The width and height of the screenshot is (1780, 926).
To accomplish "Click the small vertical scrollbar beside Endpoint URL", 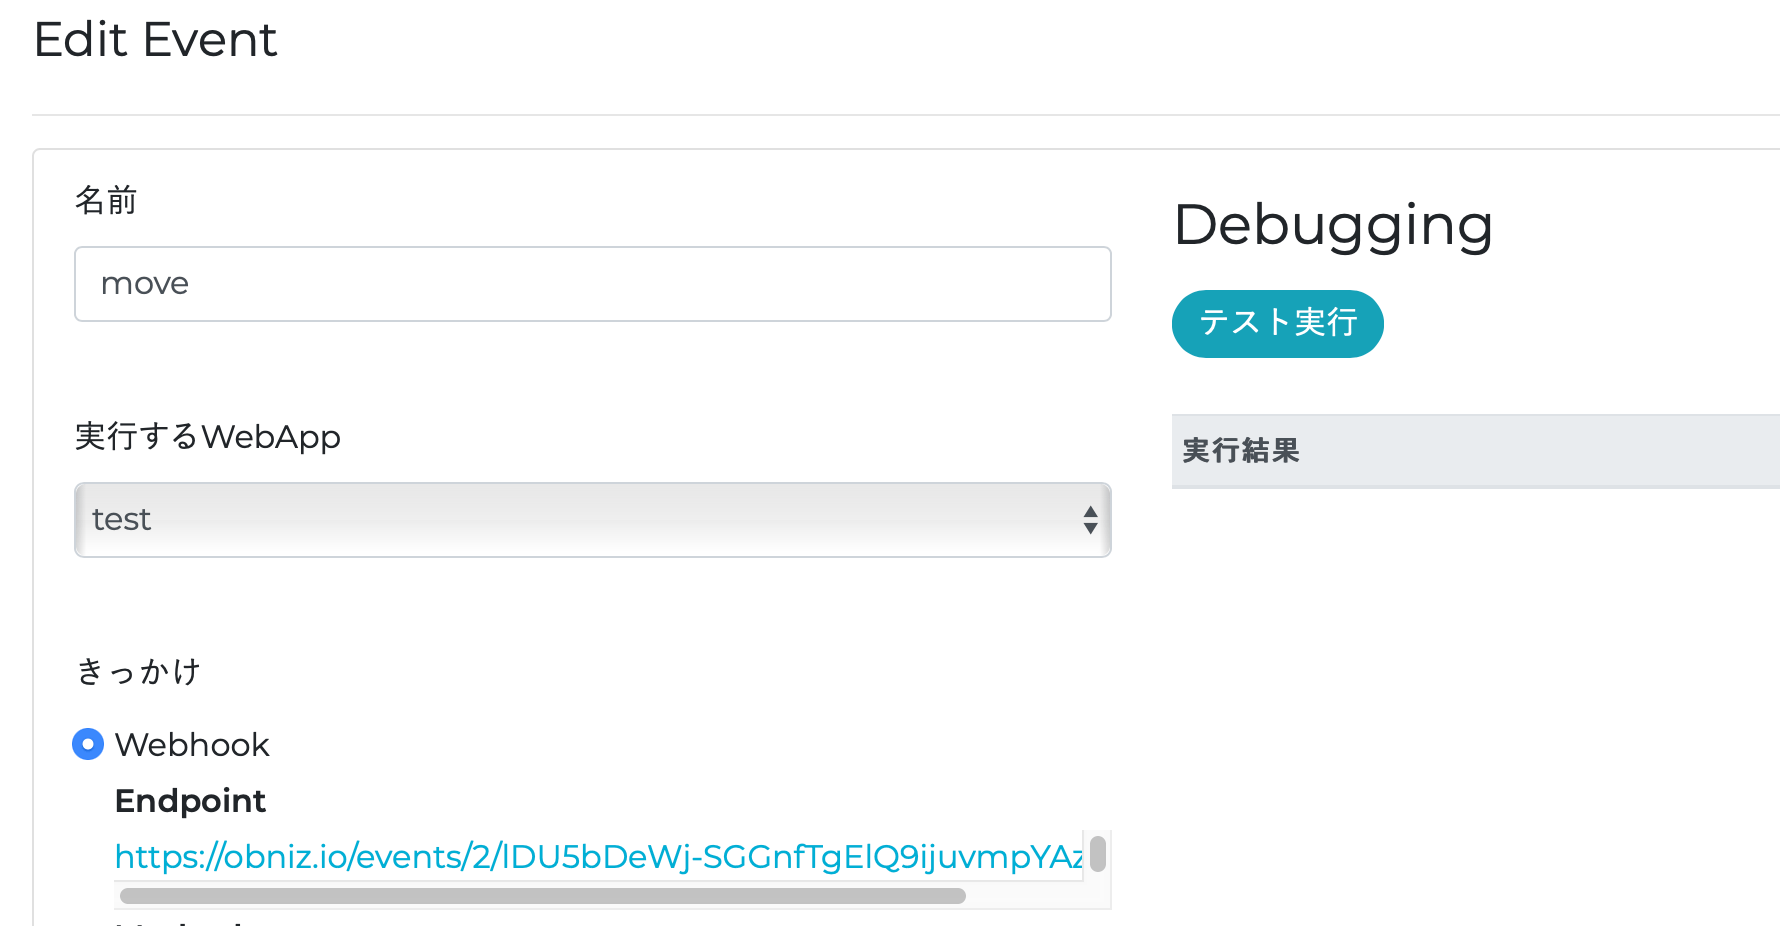I will pos(1098,854).
